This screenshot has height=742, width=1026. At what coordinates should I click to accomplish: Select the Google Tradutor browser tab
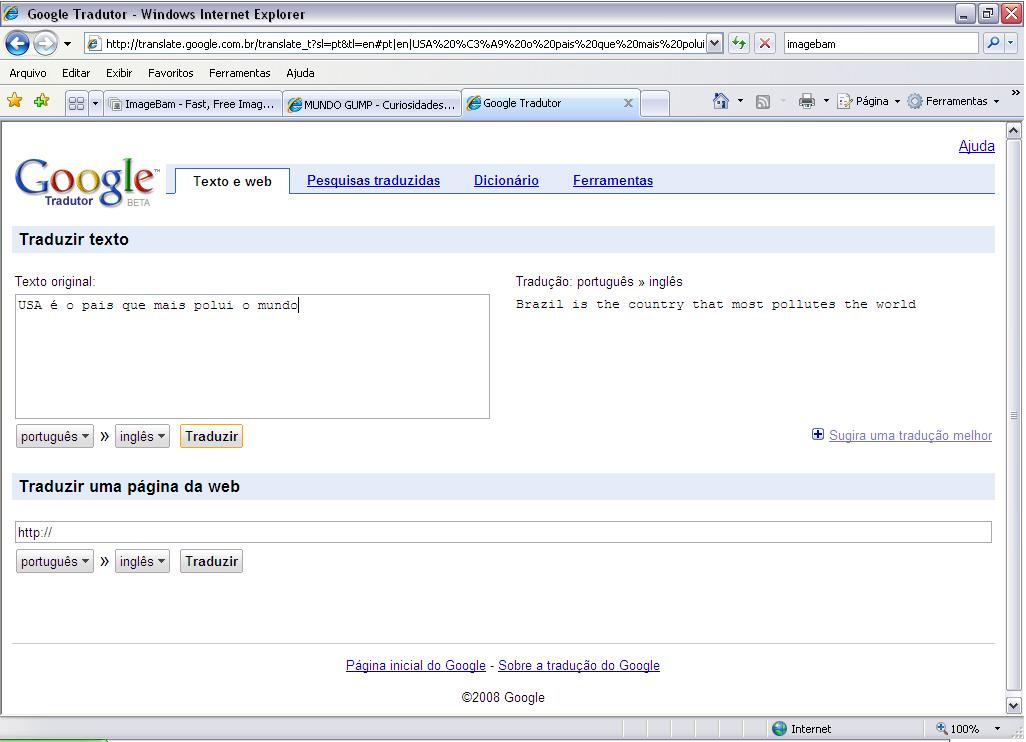point(550,103)
